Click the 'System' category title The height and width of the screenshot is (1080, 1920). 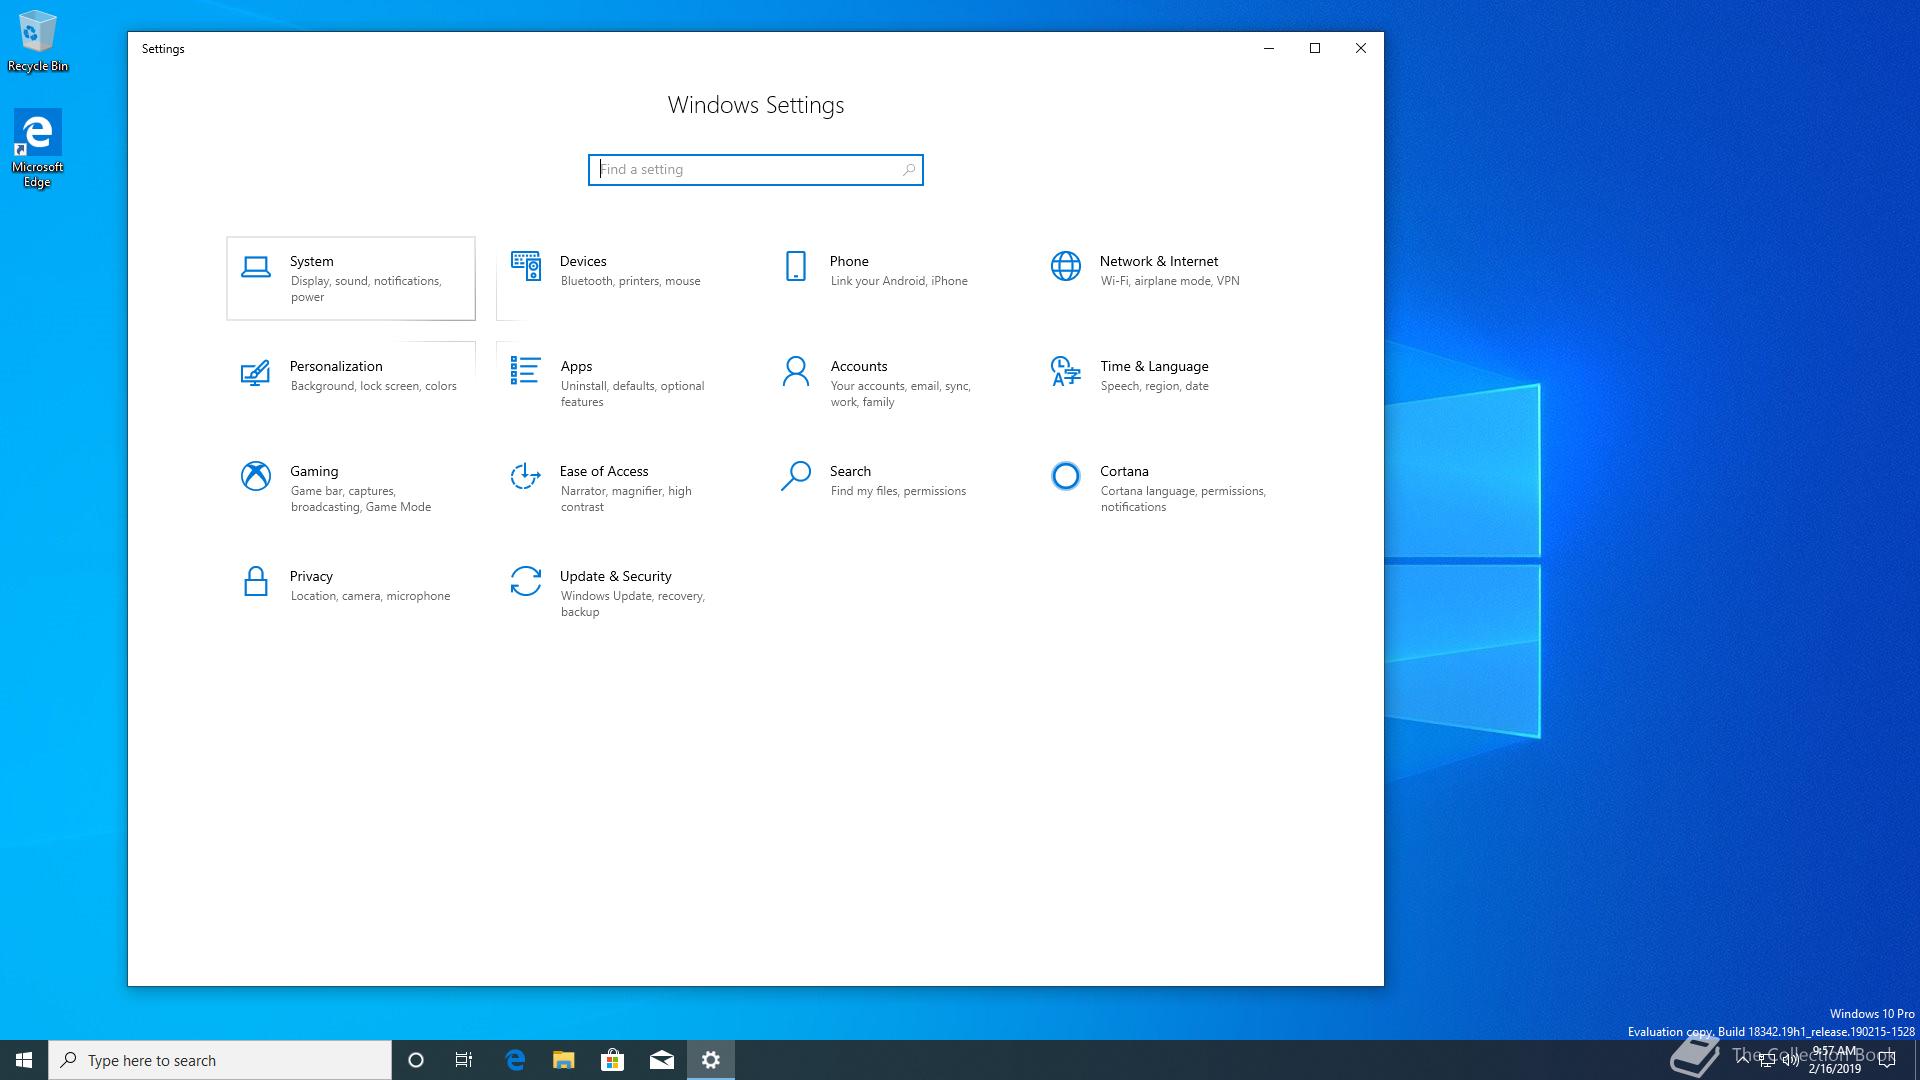[x=312, y=261]
